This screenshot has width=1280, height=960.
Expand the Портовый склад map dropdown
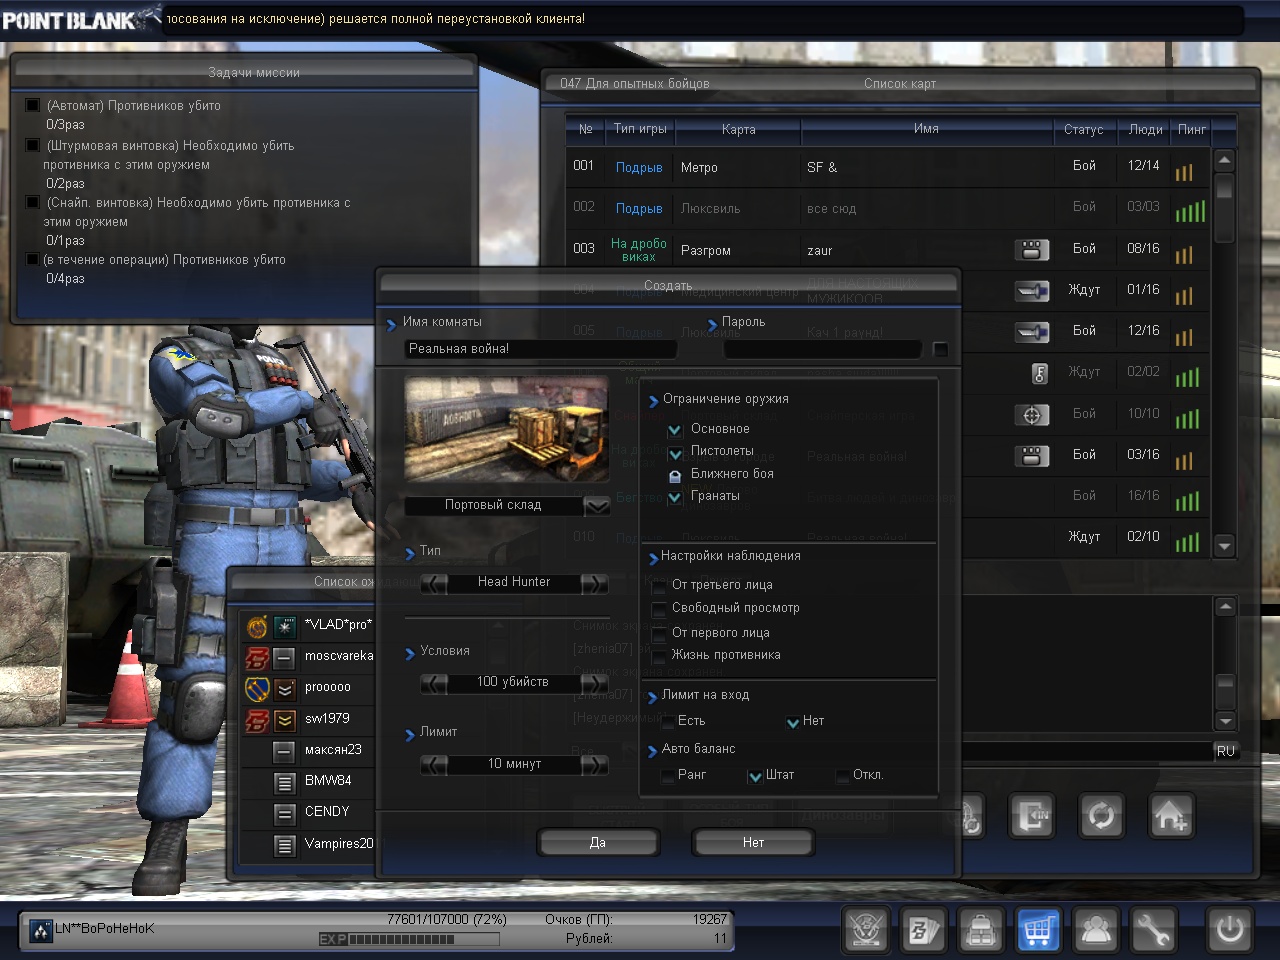point(597,506)
